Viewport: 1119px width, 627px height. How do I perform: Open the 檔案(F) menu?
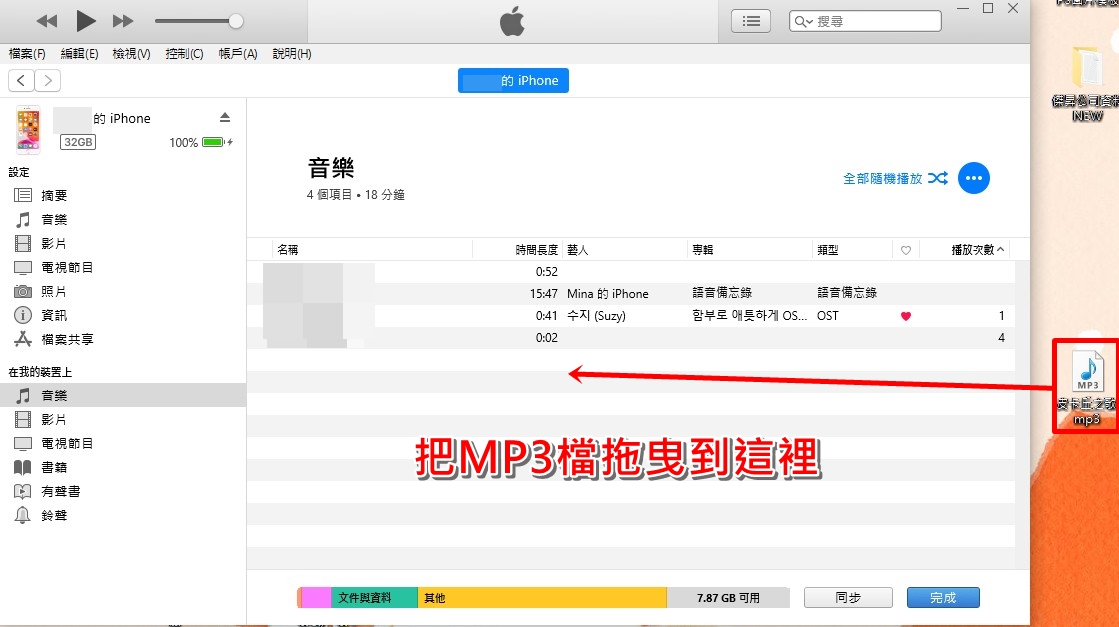27,53
